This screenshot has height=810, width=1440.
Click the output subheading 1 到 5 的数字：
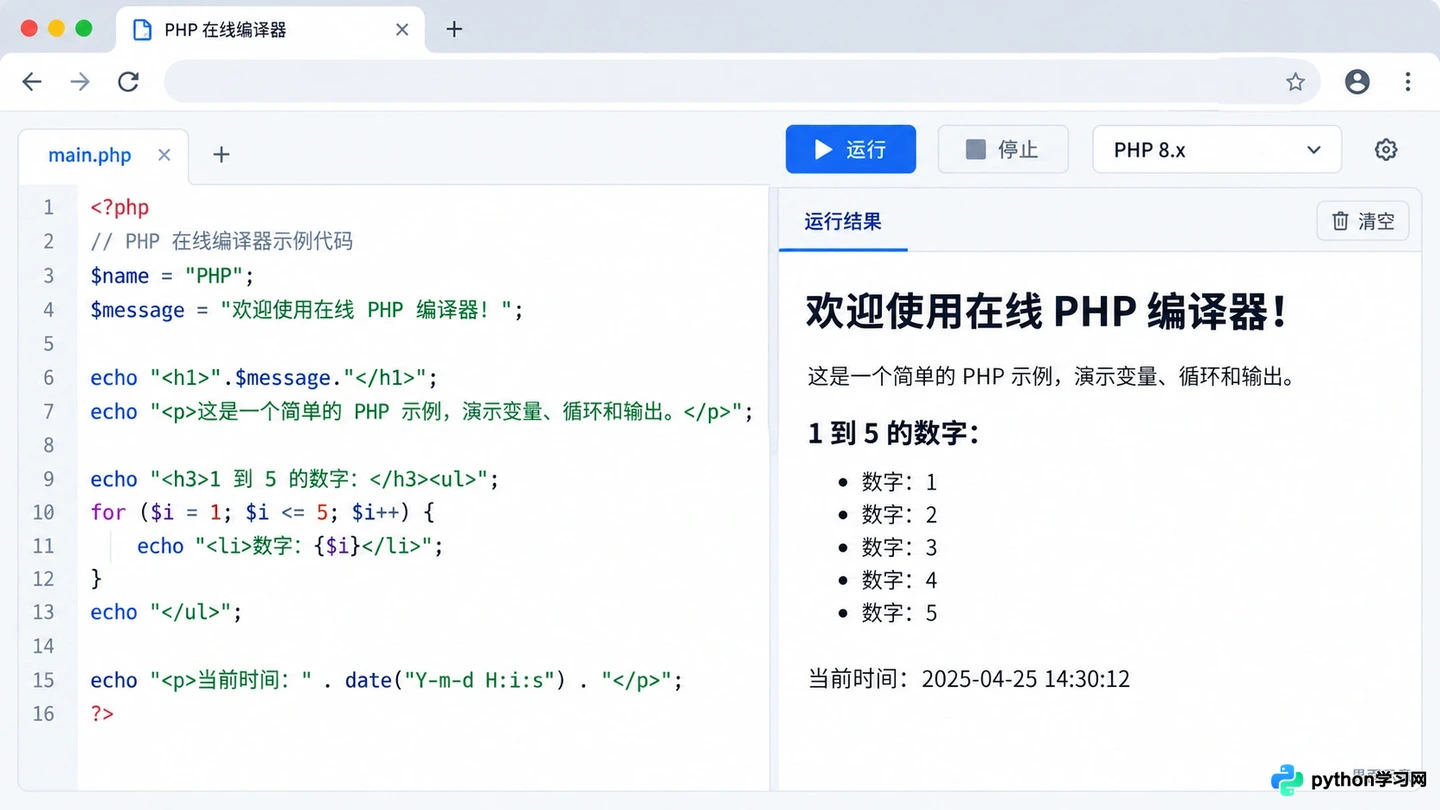893,433
